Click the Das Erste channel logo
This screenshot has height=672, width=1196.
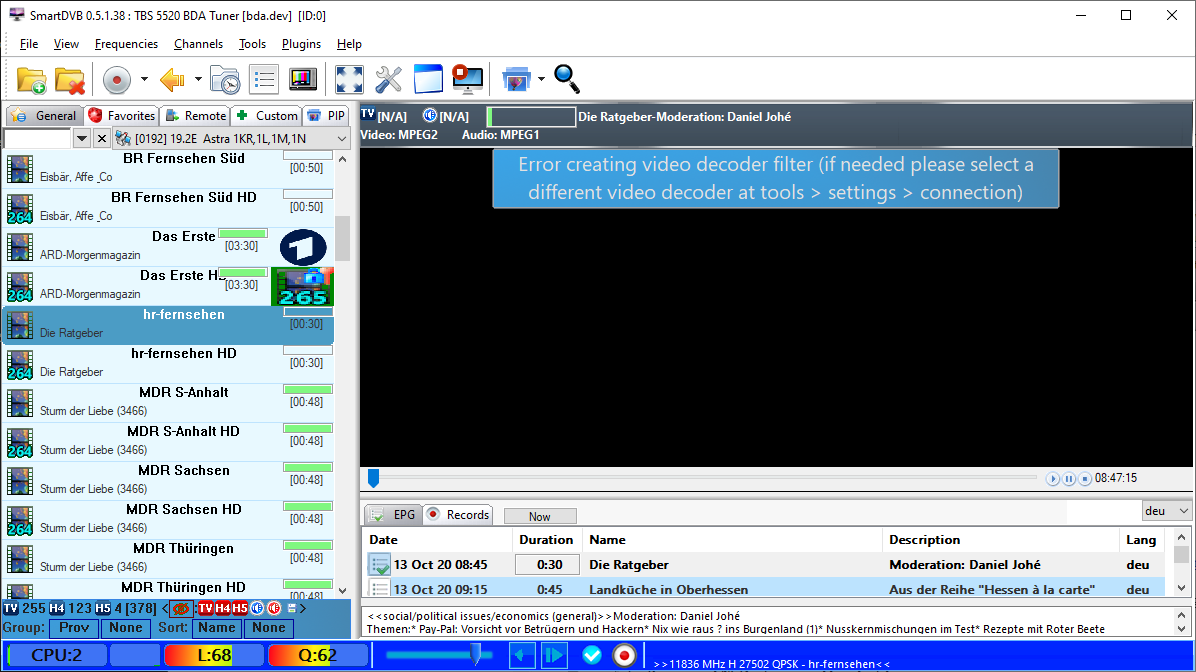[303, 247]
